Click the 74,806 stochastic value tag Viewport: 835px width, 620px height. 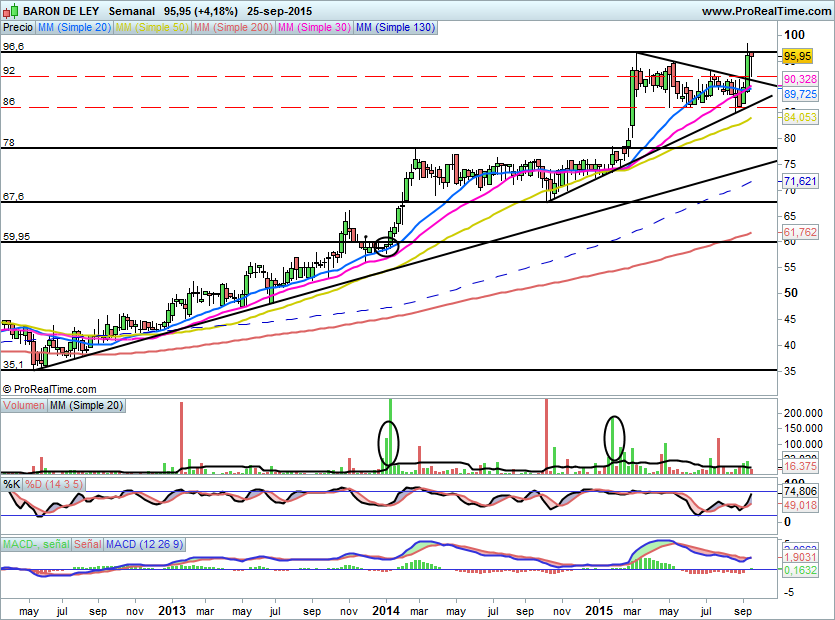pyautogui.click(x=800, y=492)
